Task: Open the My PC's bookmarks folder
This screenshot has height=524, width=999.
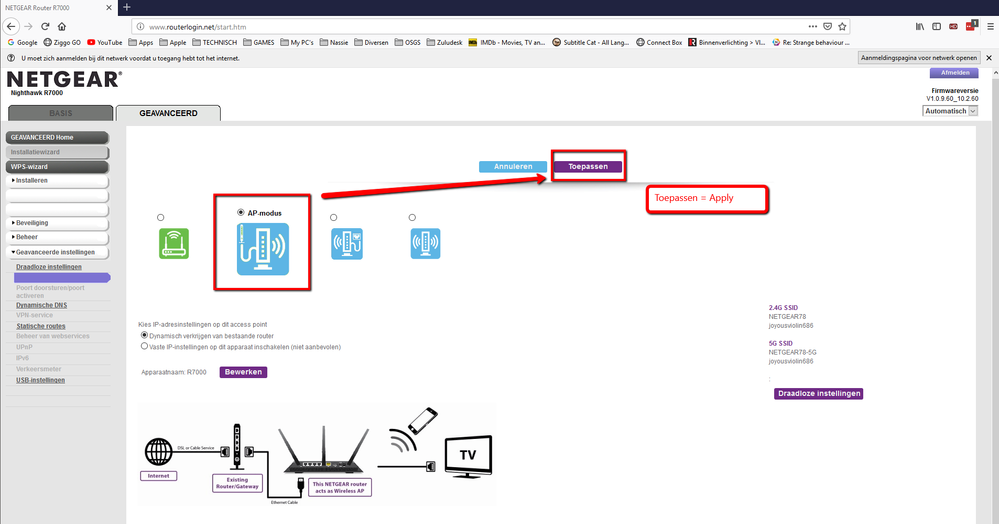Action: point(297,43)
